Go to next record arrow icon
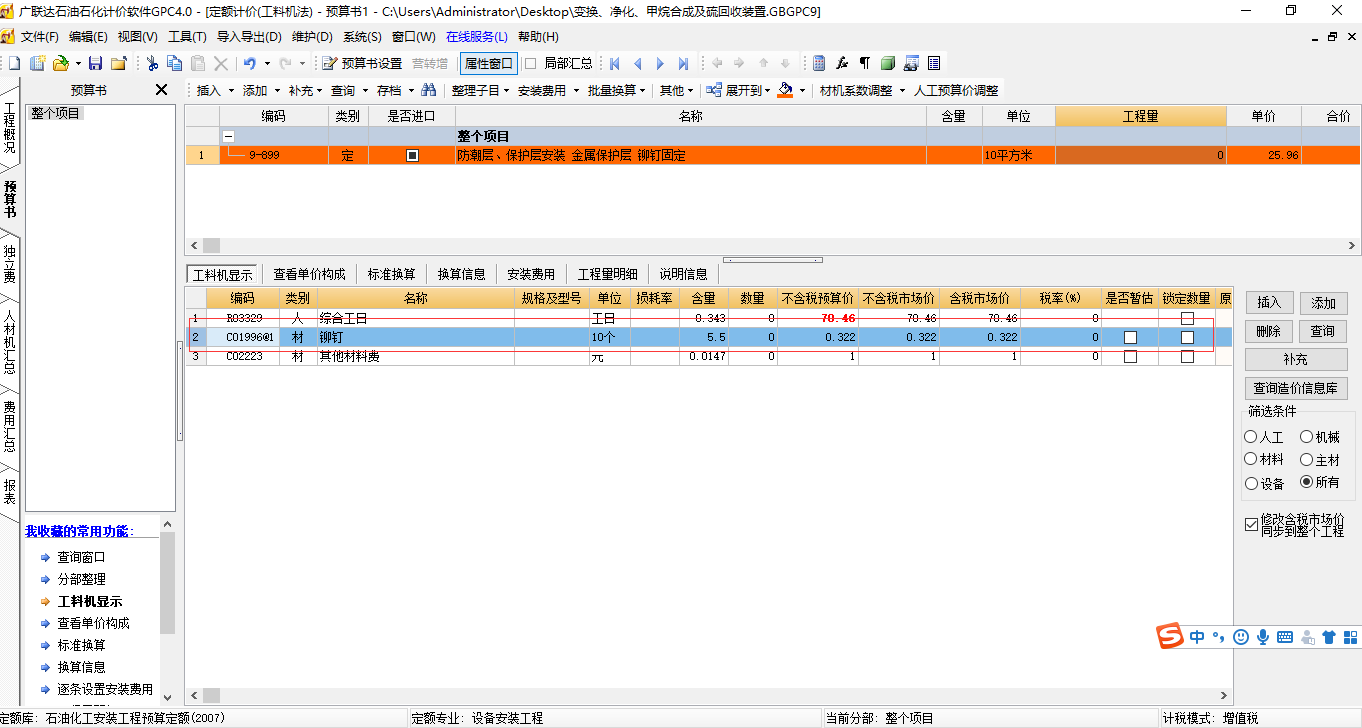Viewport: 1362px width, 728px height. (660, 63)
